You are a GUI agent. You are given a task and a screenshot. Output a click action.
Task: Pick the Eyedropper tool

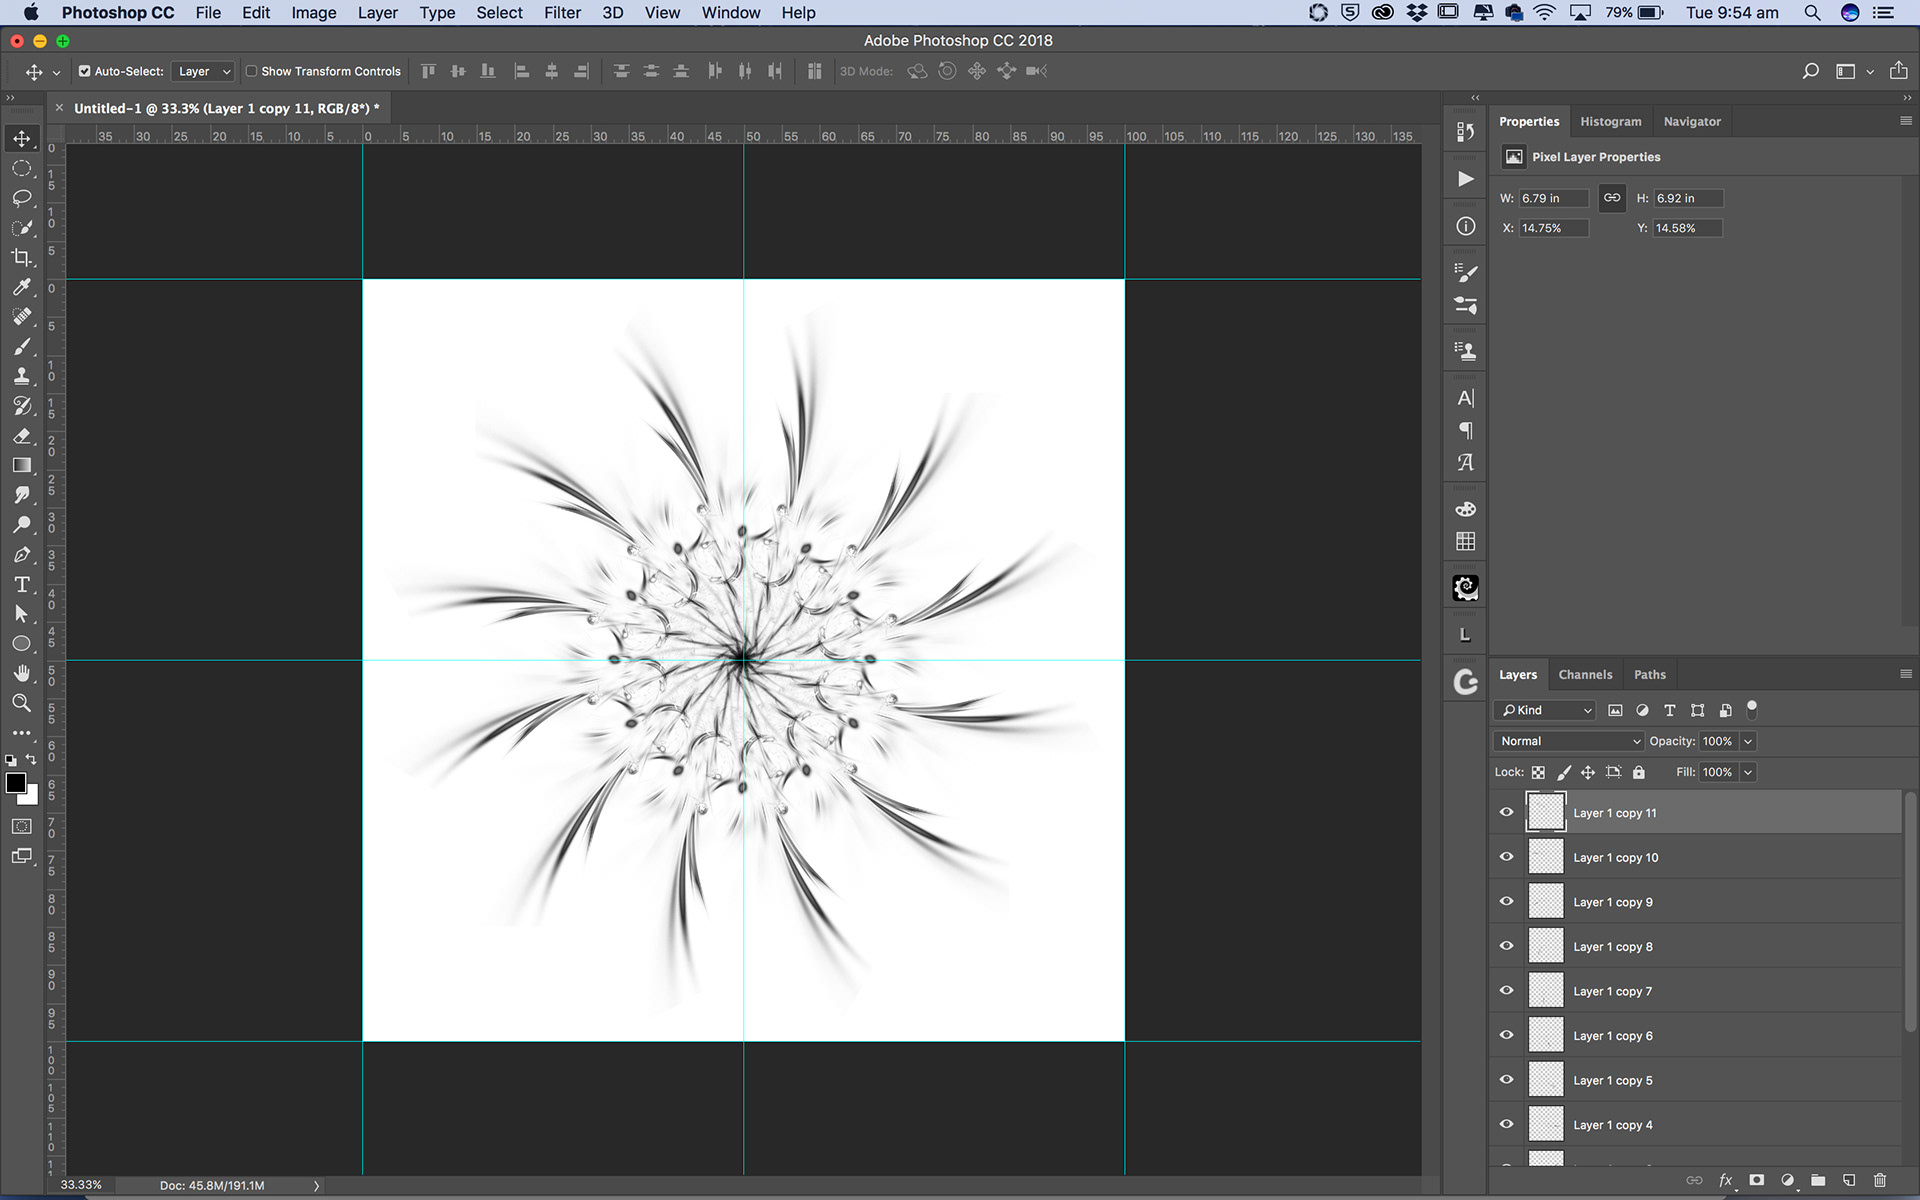coord(22,288)
